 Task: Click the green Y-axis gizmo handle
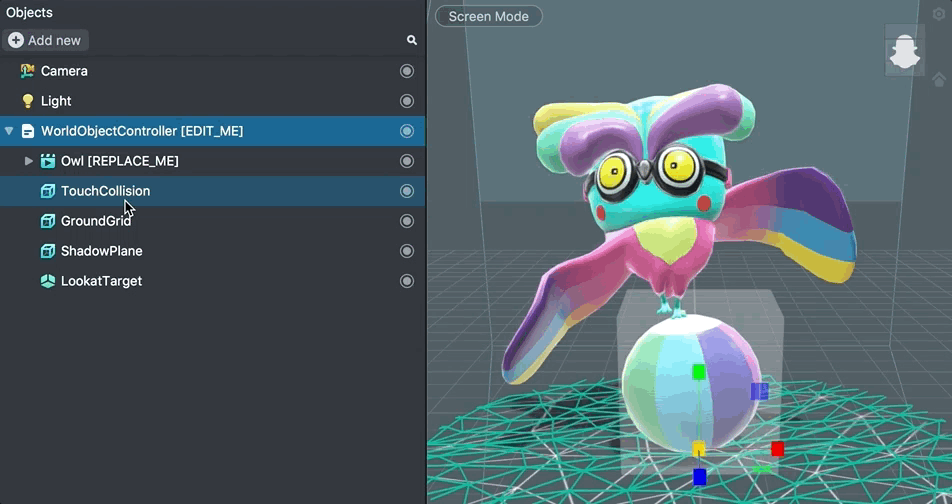(x=699, y=372)
